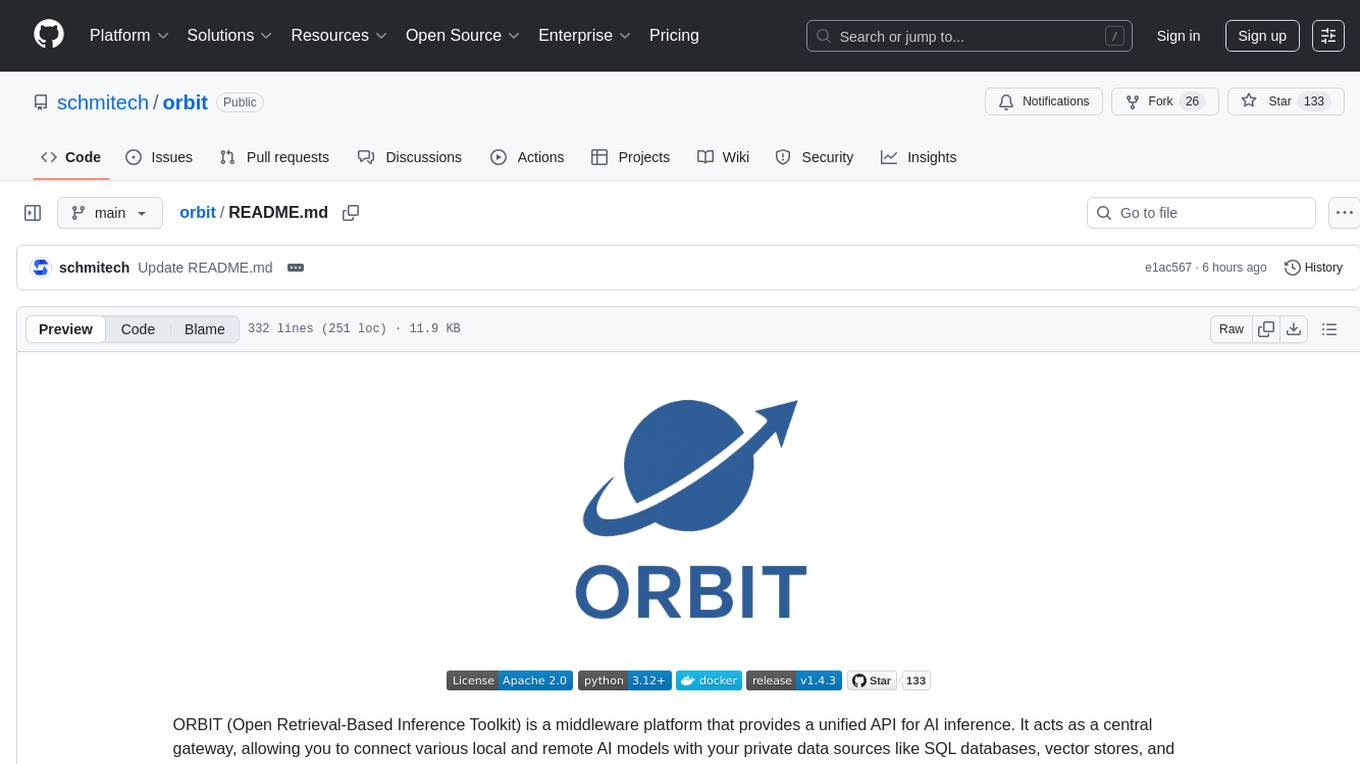Select the Blame view
Image resolution: width=1360 pixels, height=764 pixels.
coord(205,329)
